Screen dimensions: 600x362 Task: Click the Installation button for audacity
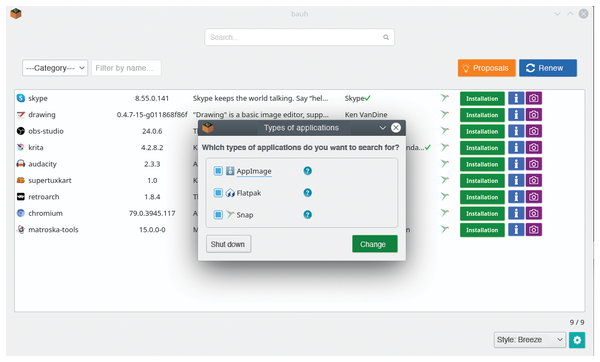482,164
